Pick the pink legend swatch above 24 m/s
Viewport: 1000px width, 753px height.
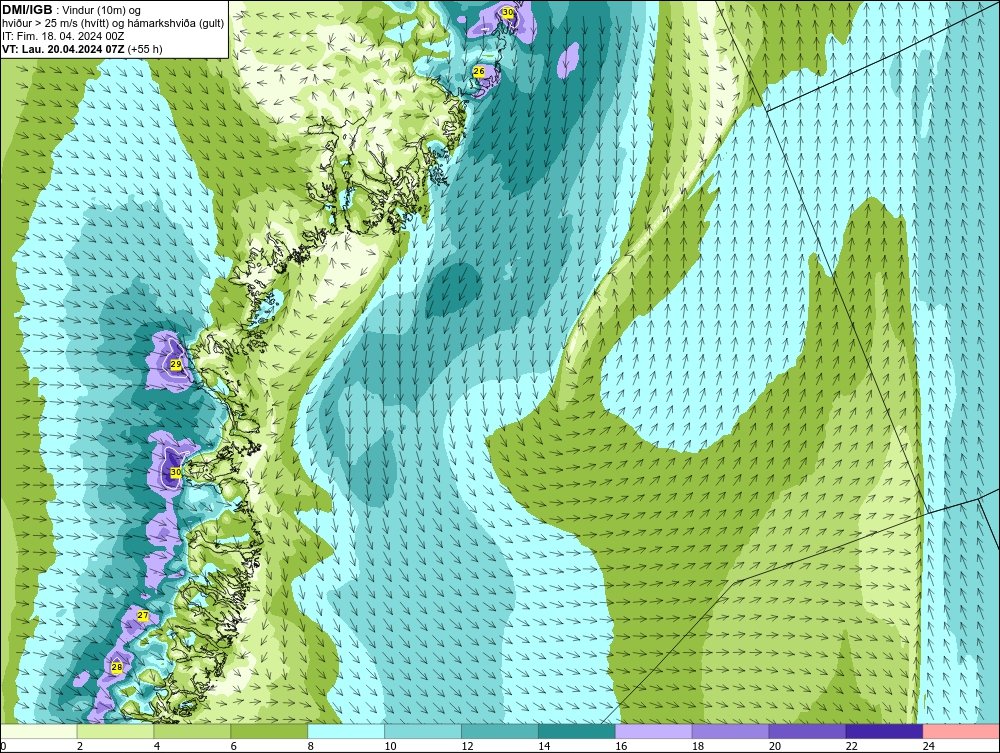[962, 731]
